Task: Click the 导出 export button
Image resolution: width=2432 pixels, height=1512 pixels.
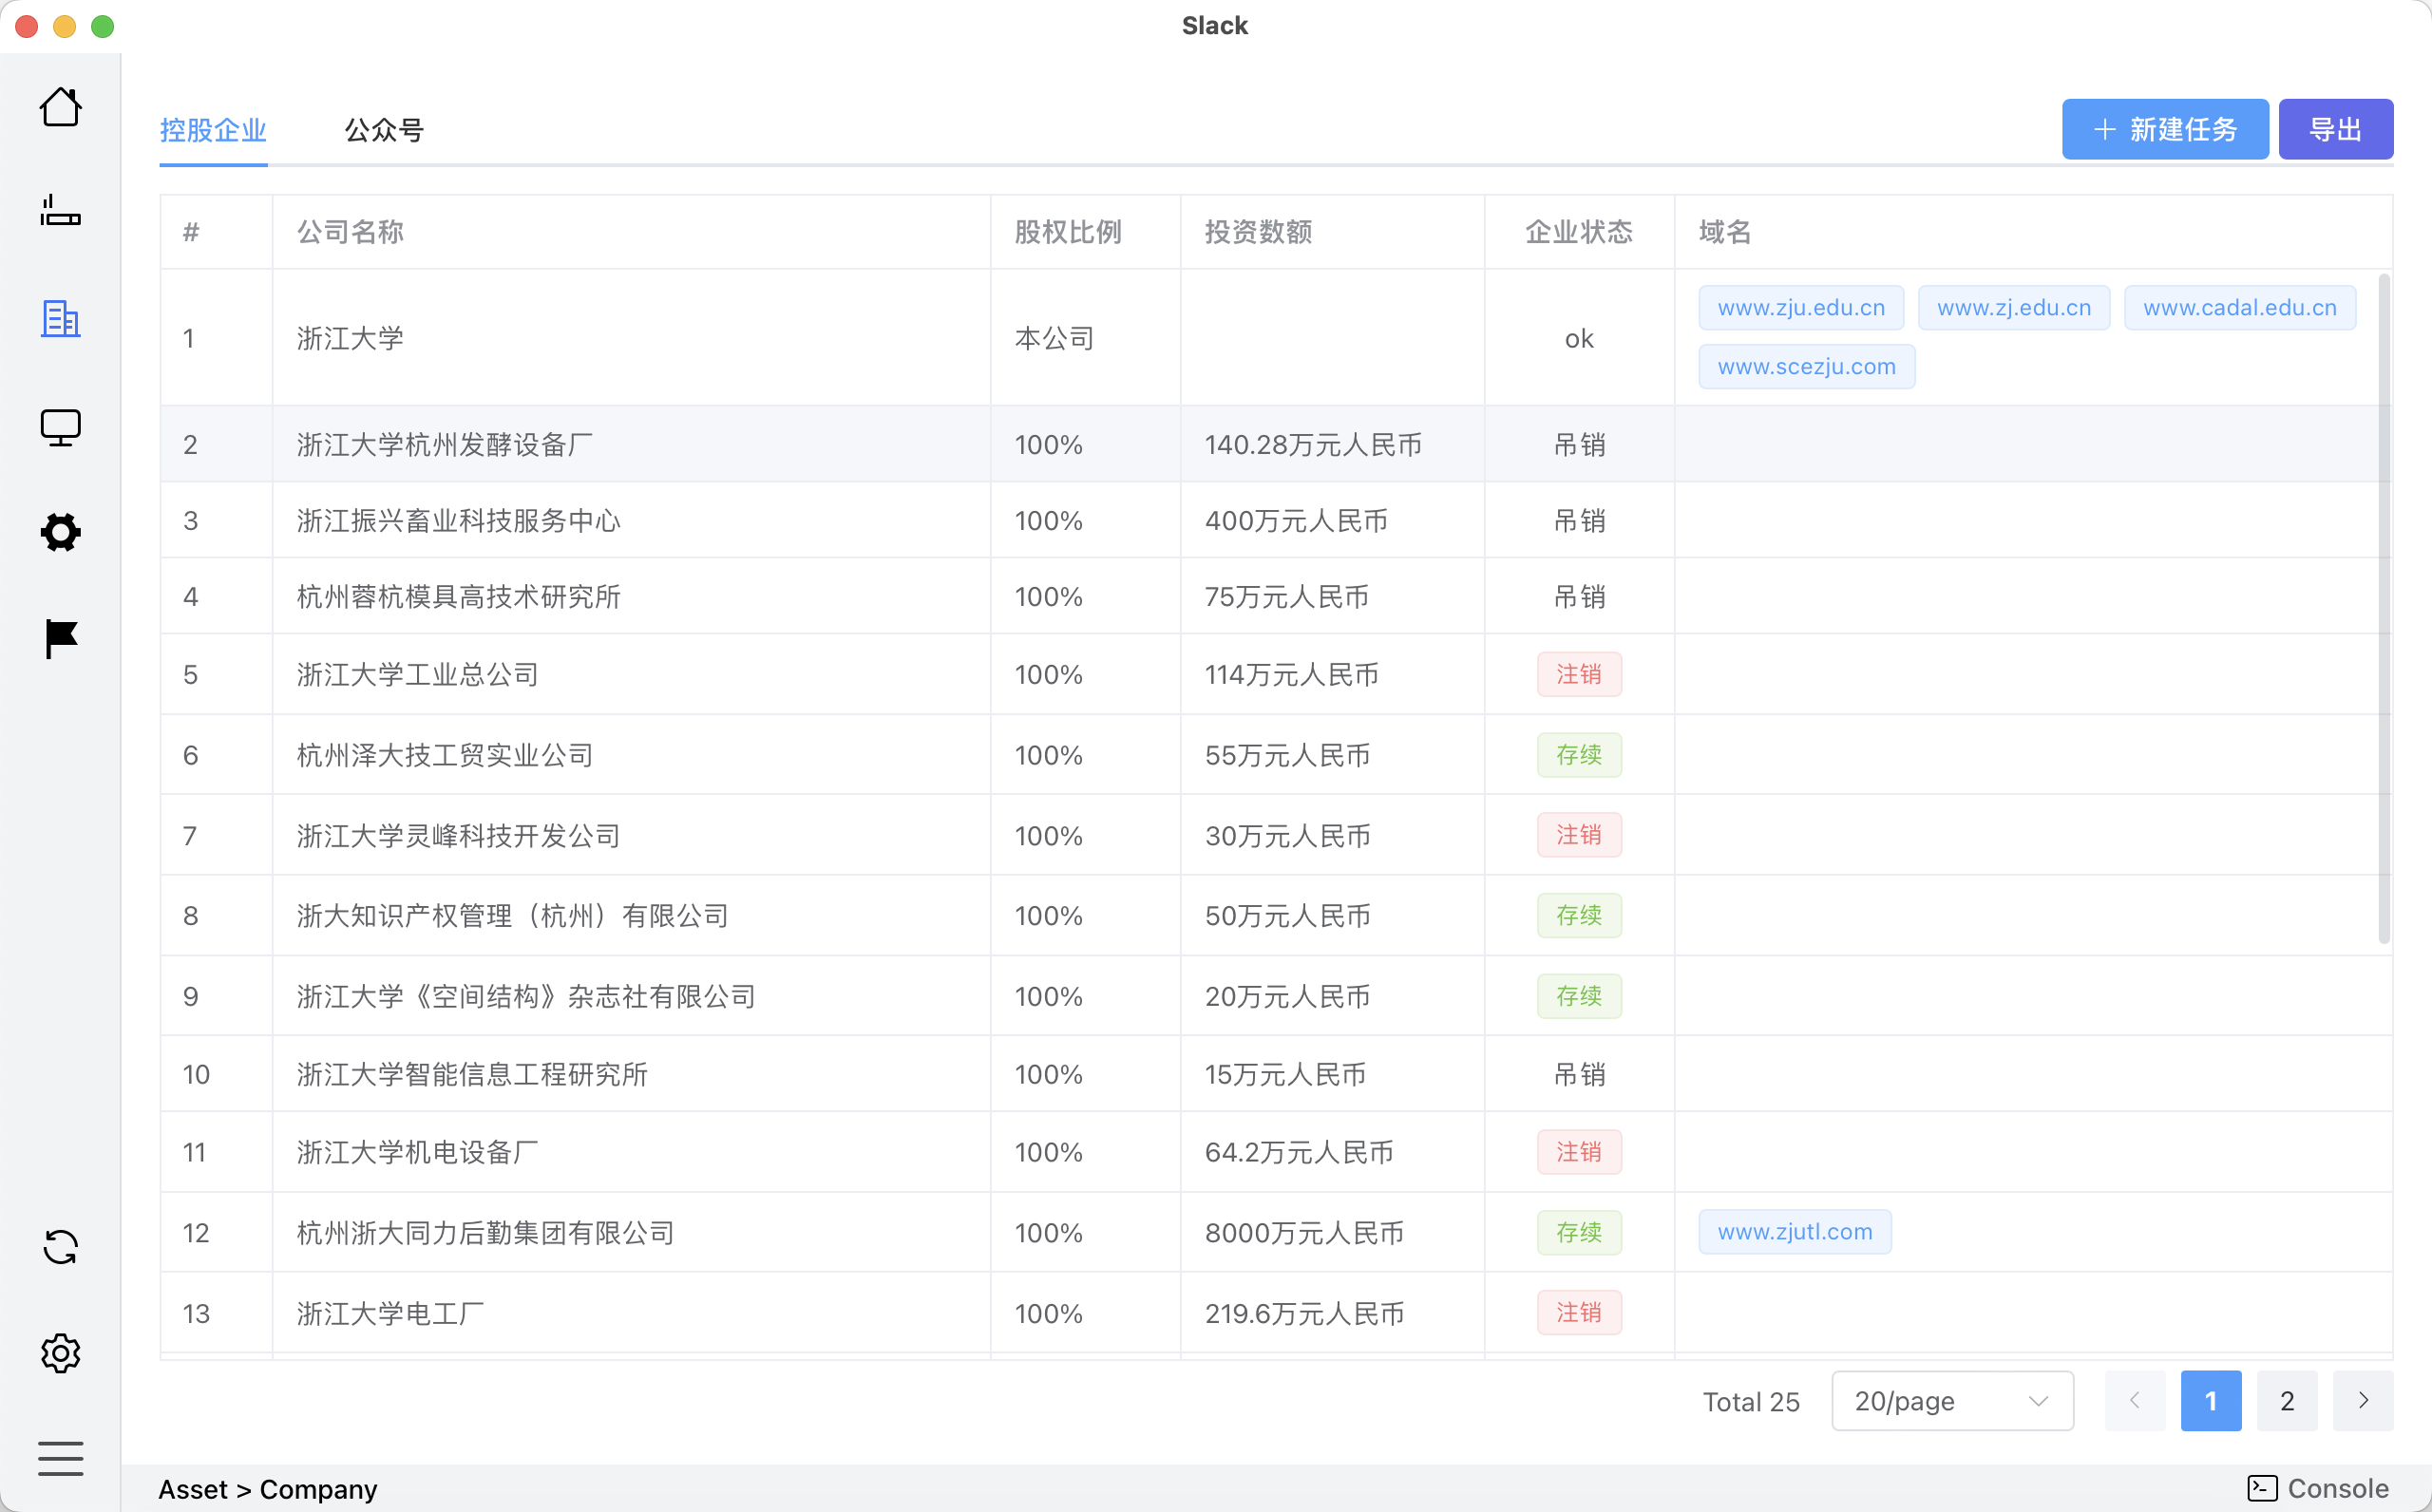Action: point(2335,129)
